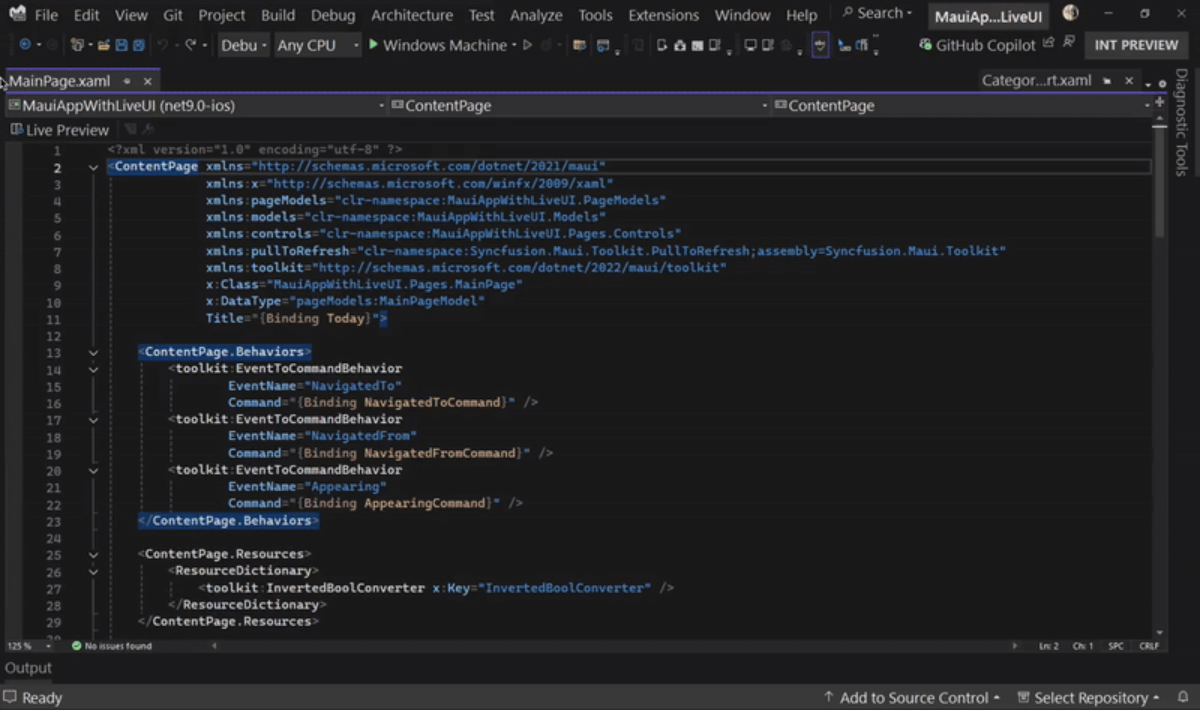Click the INT PREVIEW button
The width and height of the screenshot is (1200, 710).
pos(1136,45)
